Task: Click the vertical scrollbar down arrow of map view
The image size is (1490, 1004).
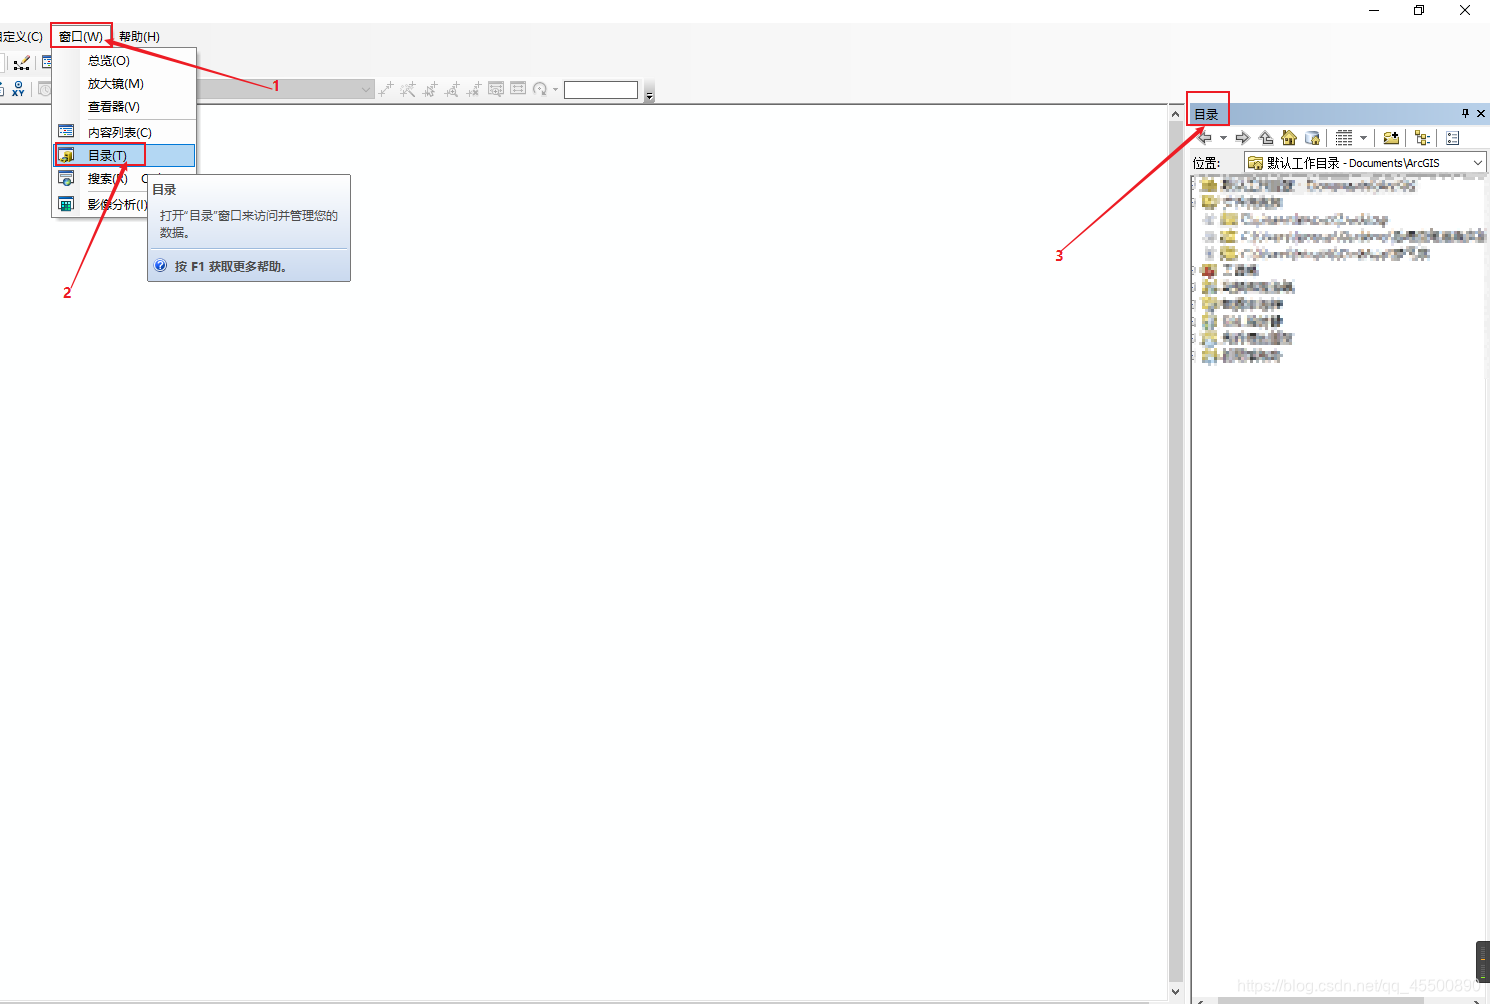Action: point(1176,991)
